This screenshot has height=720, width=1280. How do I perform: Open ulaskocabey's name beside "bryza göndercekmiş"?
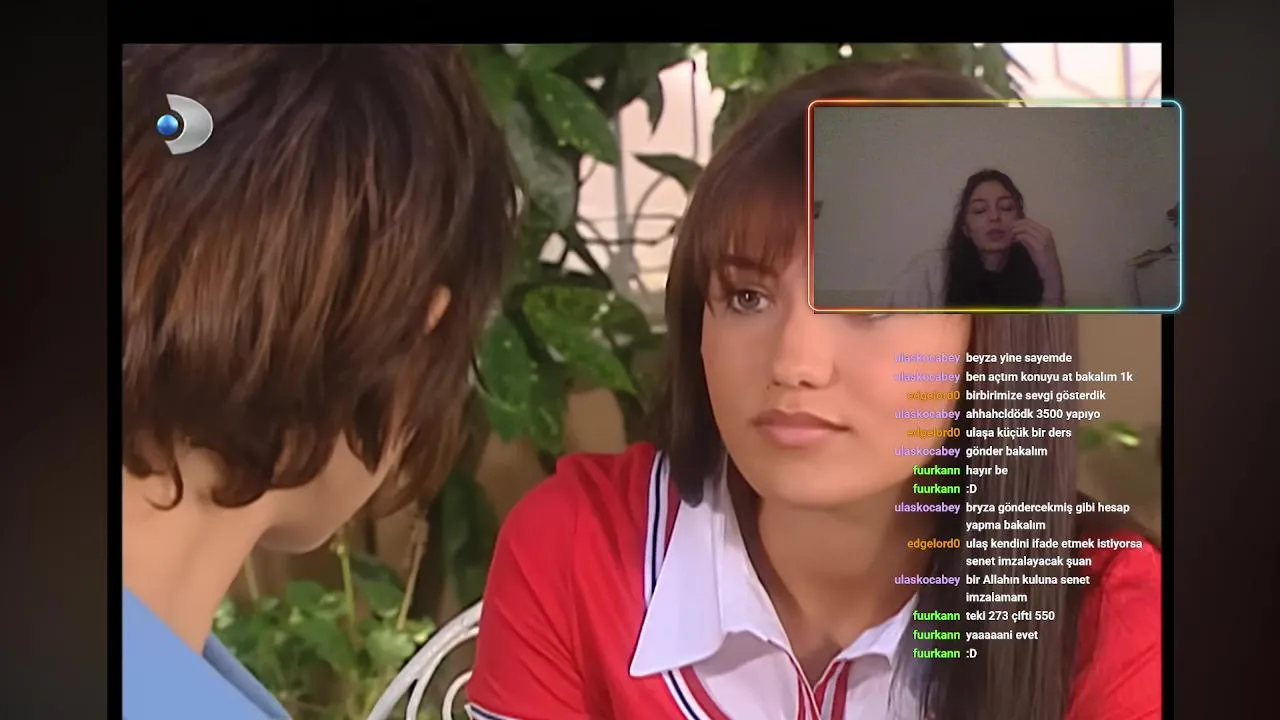coord(927,507)
